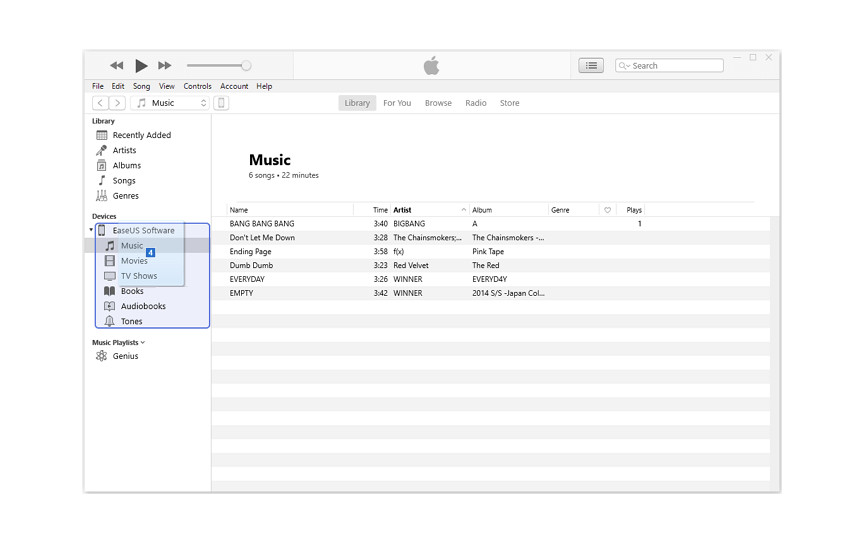853x545 pixels.
Task: Open the View menu
Action: point(166,86)
